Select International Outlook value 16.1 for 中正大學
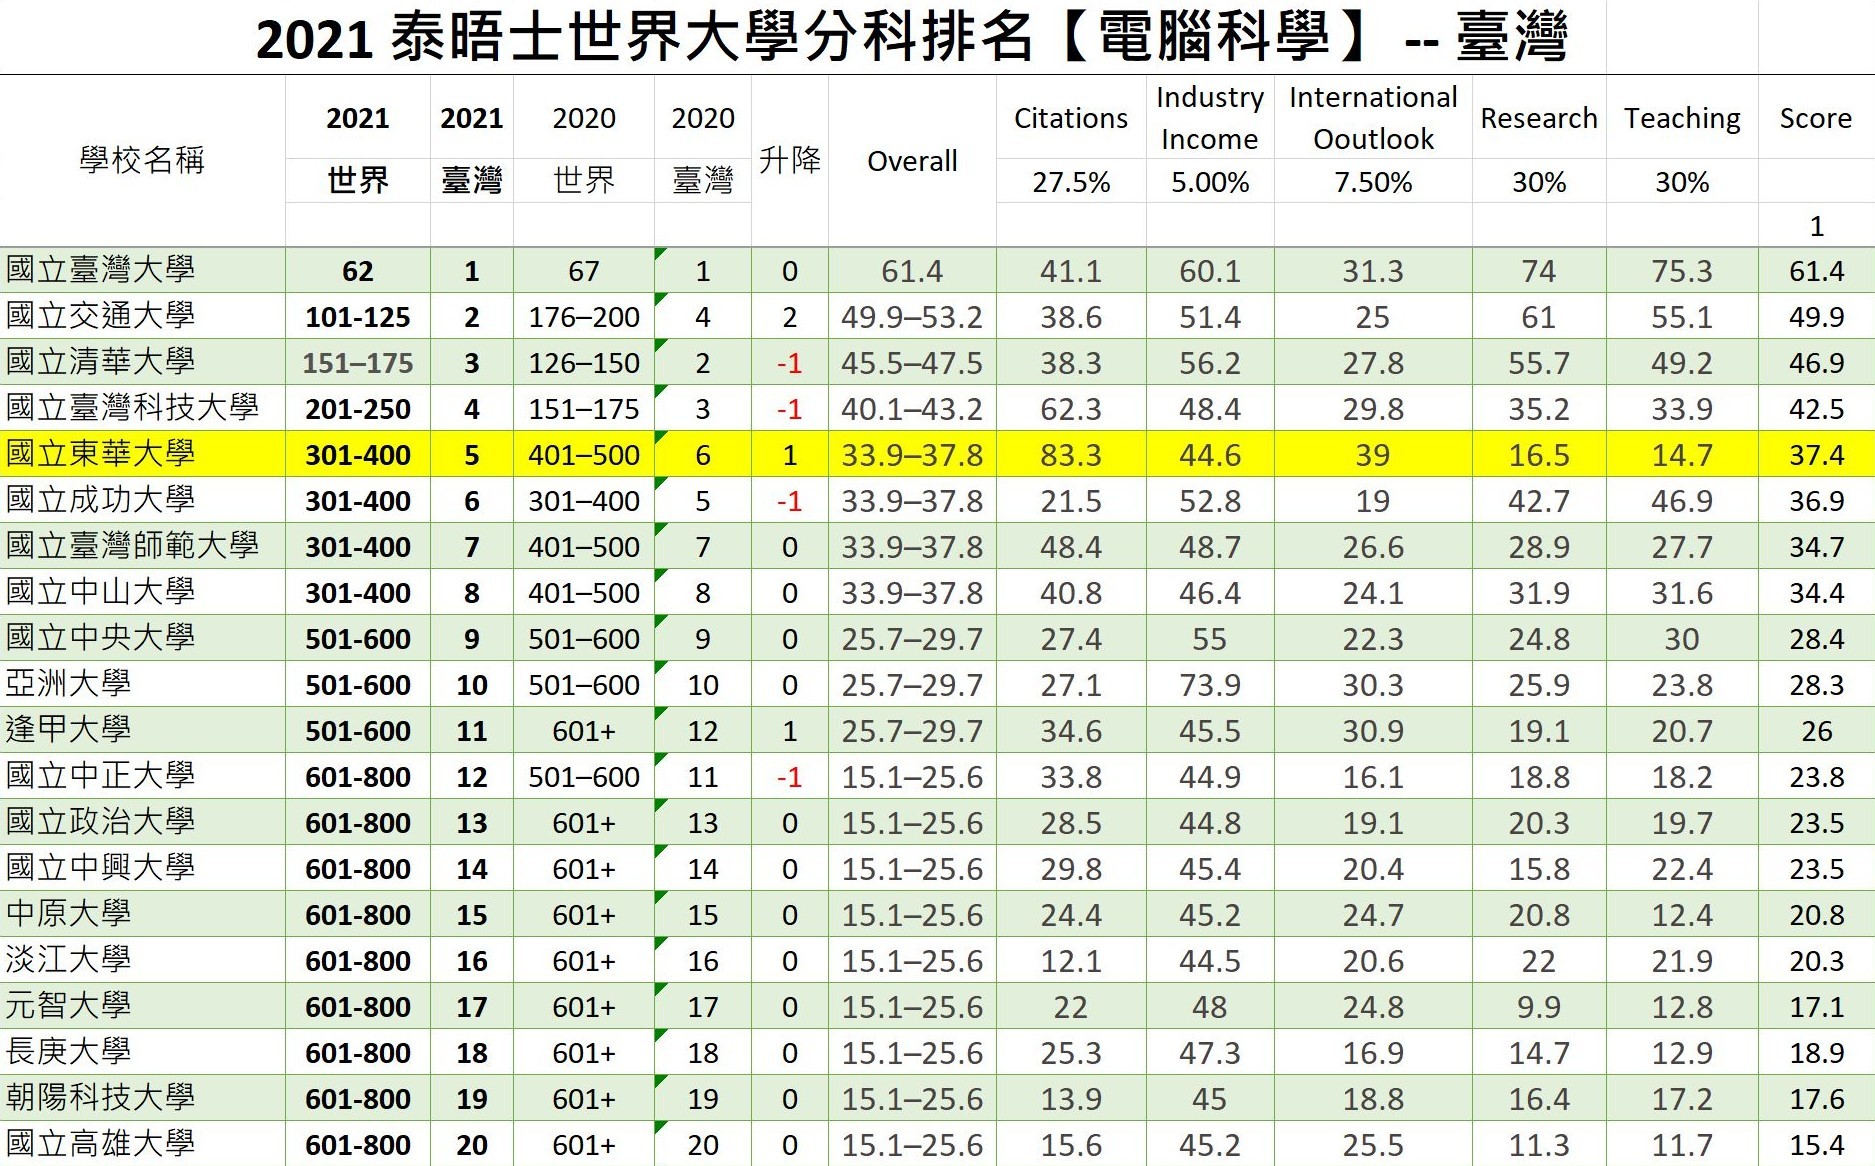This screenshot has width=1875, height=1166. tap(1373, 776)
